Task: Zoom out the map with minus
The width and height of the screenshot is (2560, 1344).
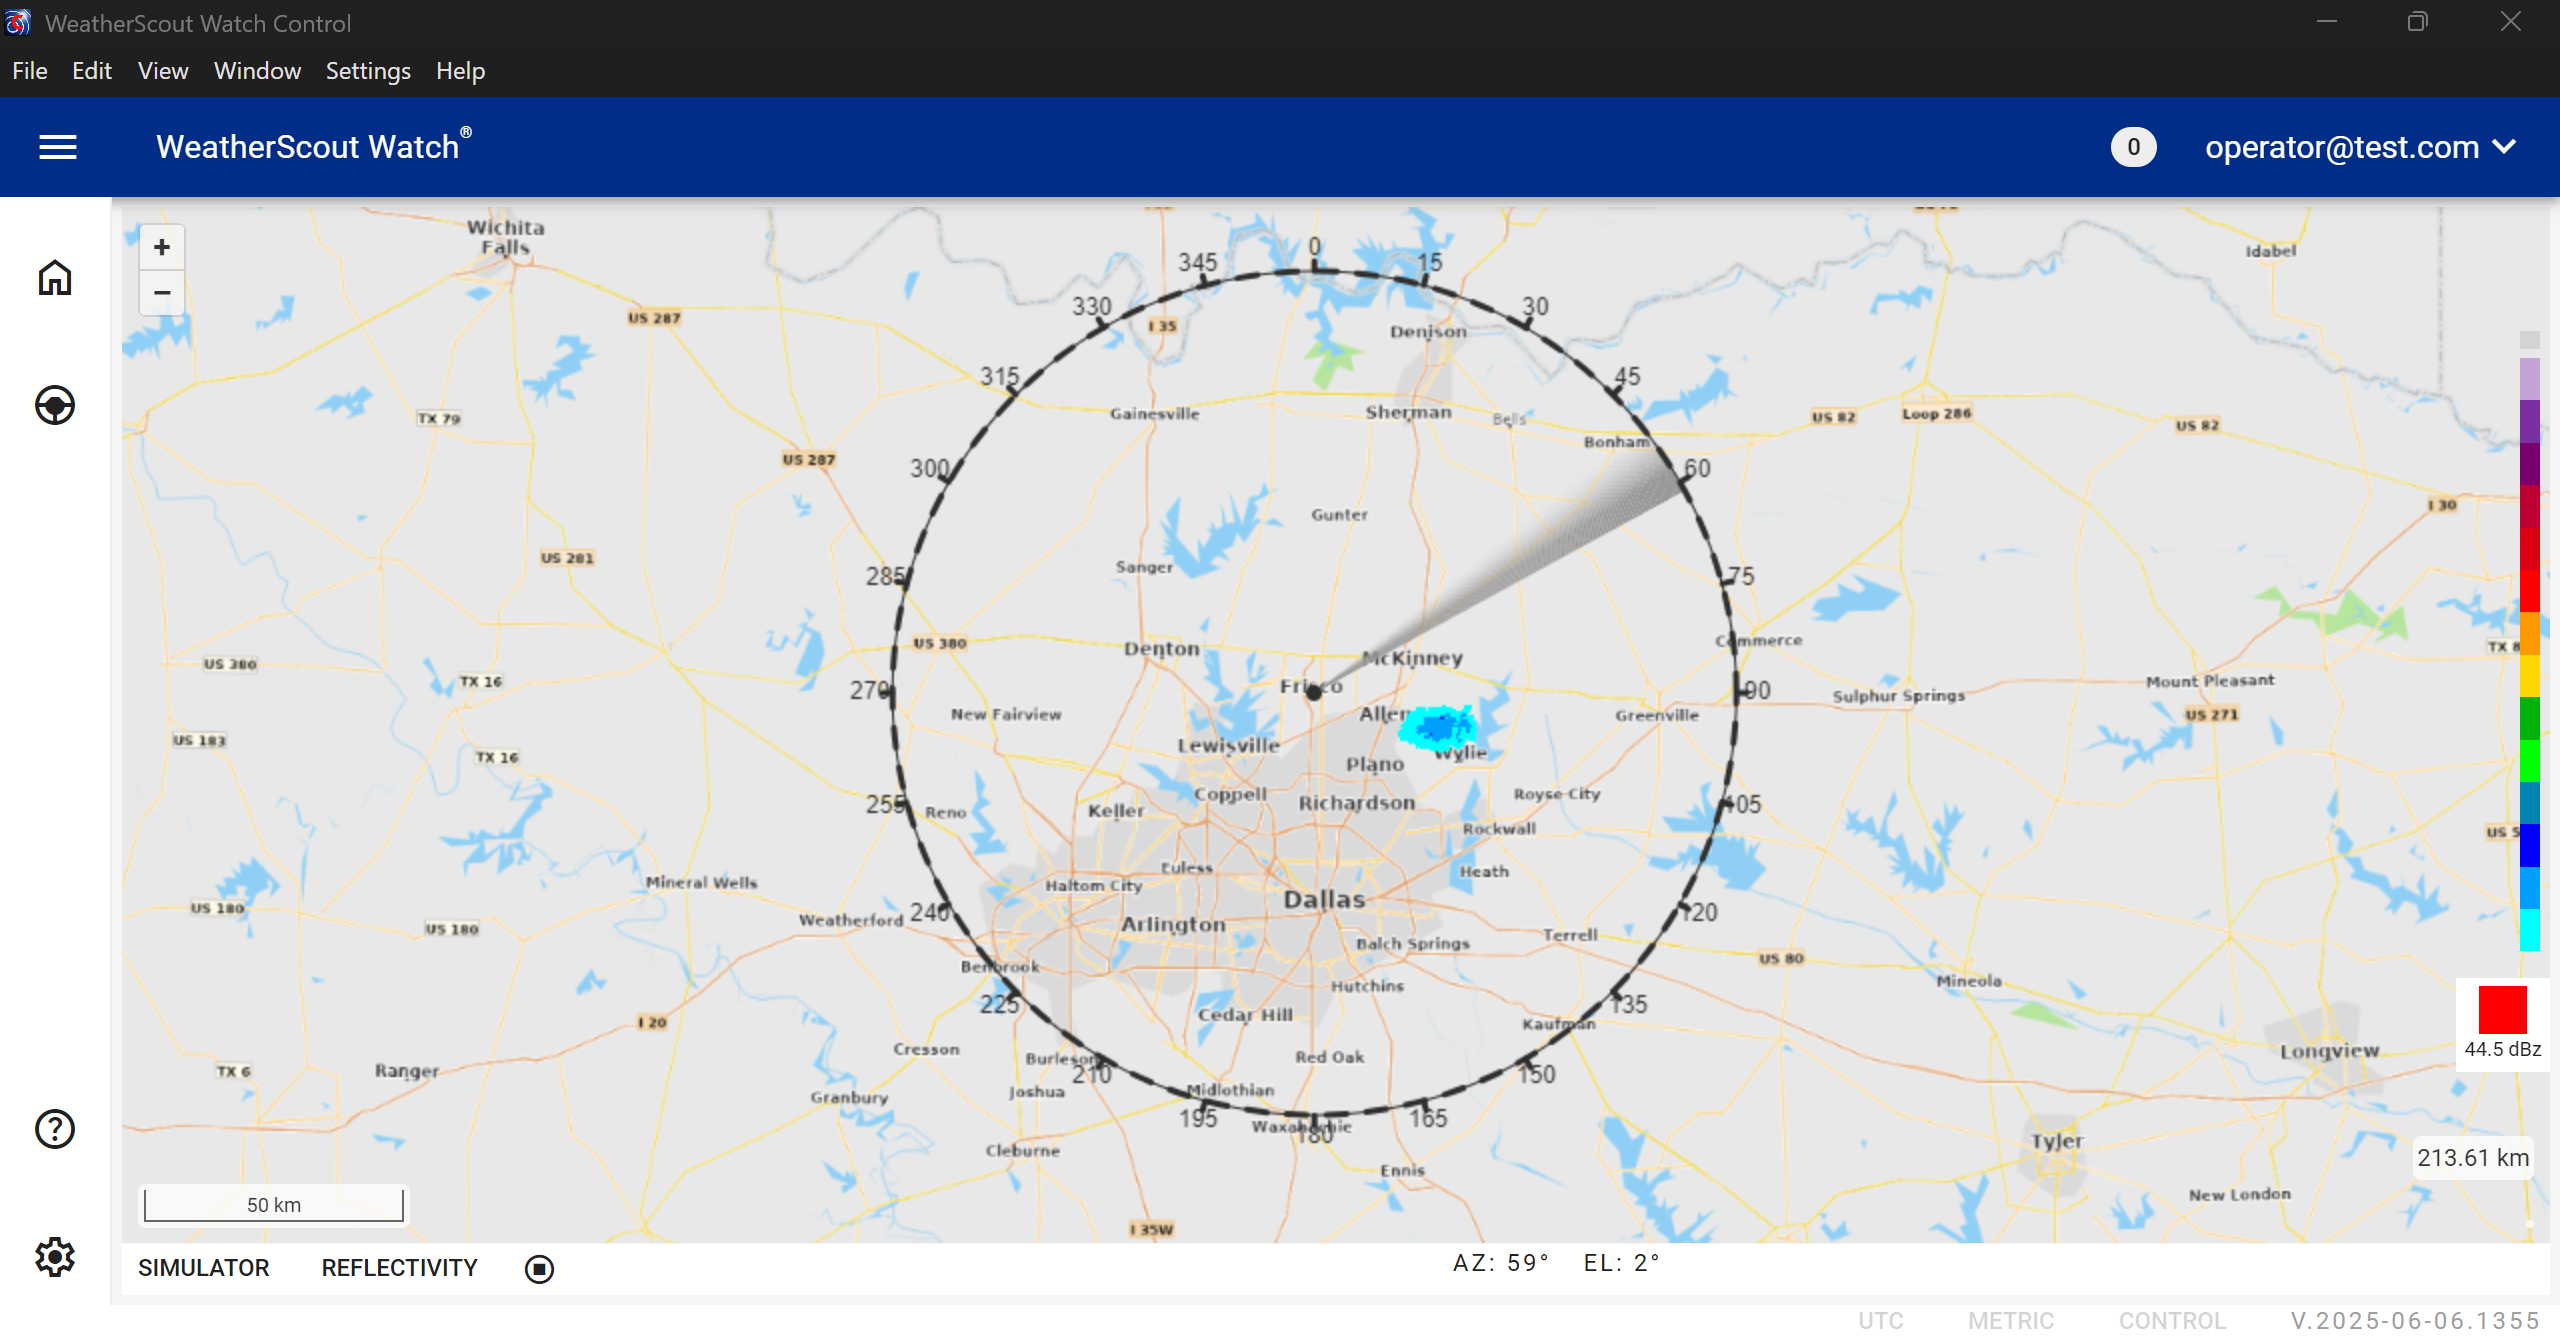Action: [x=162, y=293]
